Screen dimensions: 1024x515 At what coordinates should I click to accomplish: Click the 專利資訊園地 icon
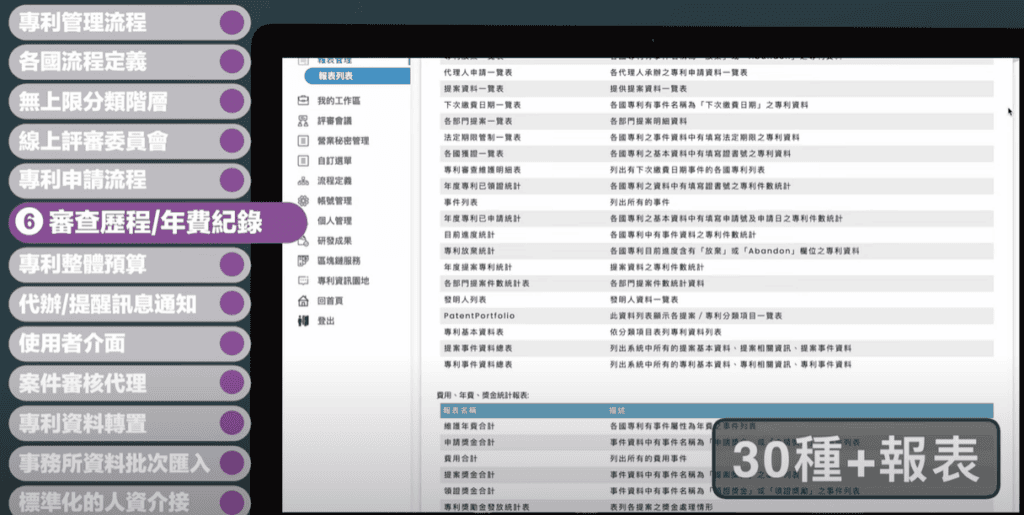[303, 280]
